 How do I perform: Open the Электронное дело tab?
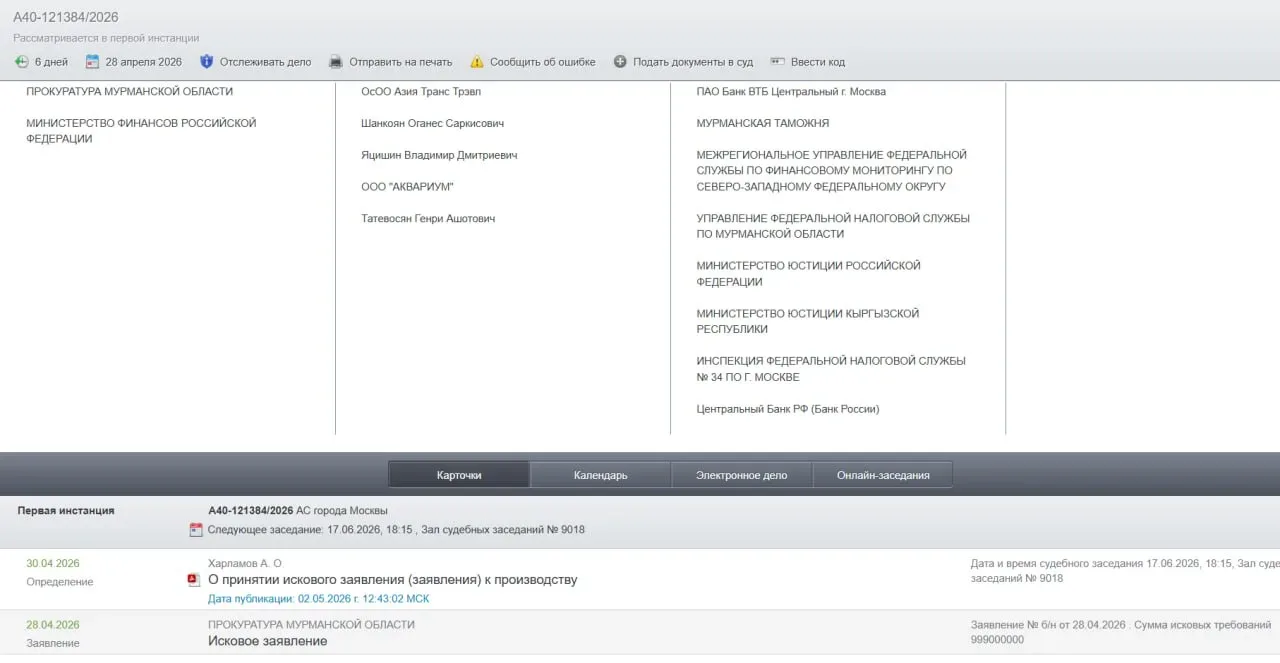point(742,475)
